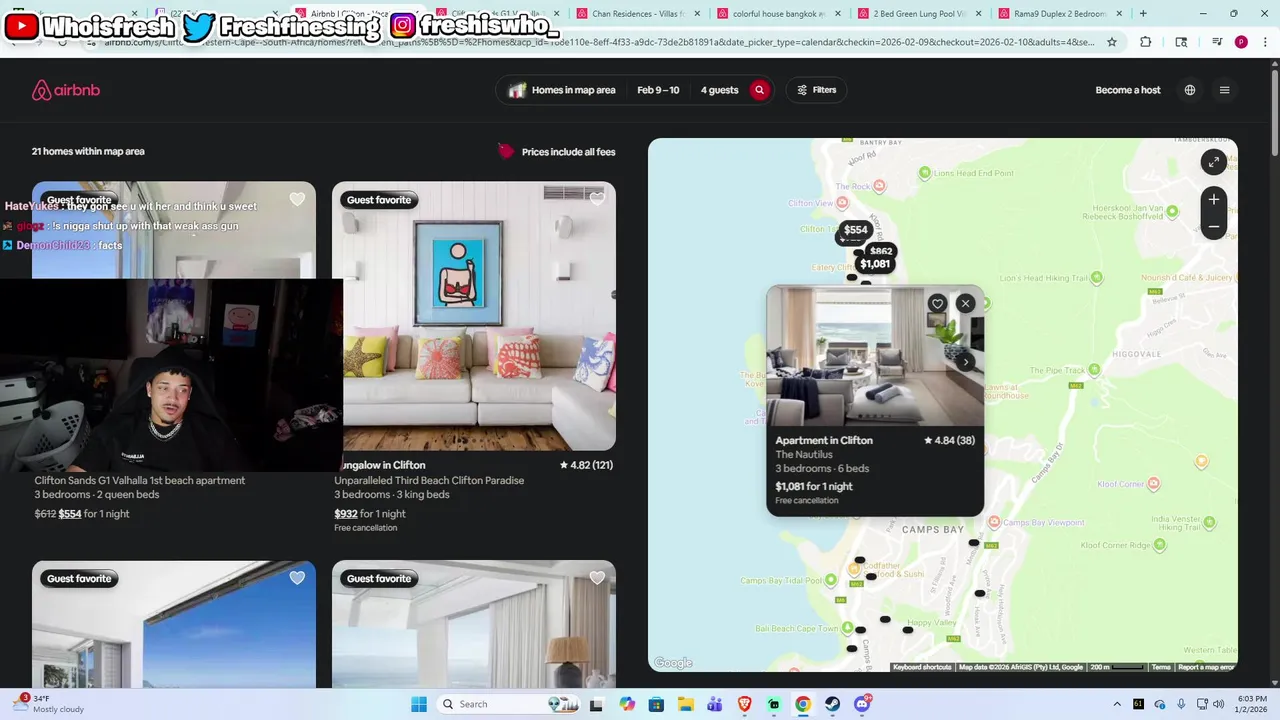Open the Chrome three-dot menu
The image size is (1280, 720).
pos(1264,42)
